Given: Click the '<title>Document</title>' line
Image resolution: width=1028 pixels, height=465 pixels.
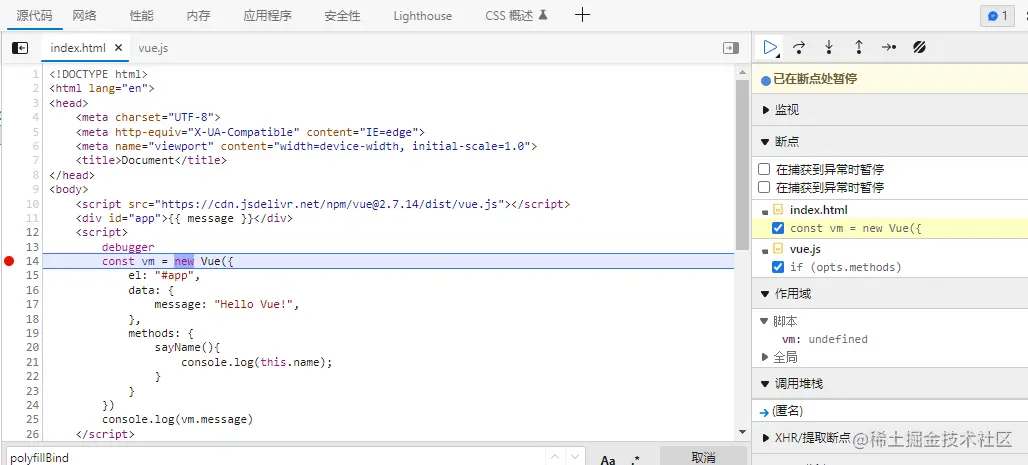Looking at the screenshot, I should pos(151,160).
